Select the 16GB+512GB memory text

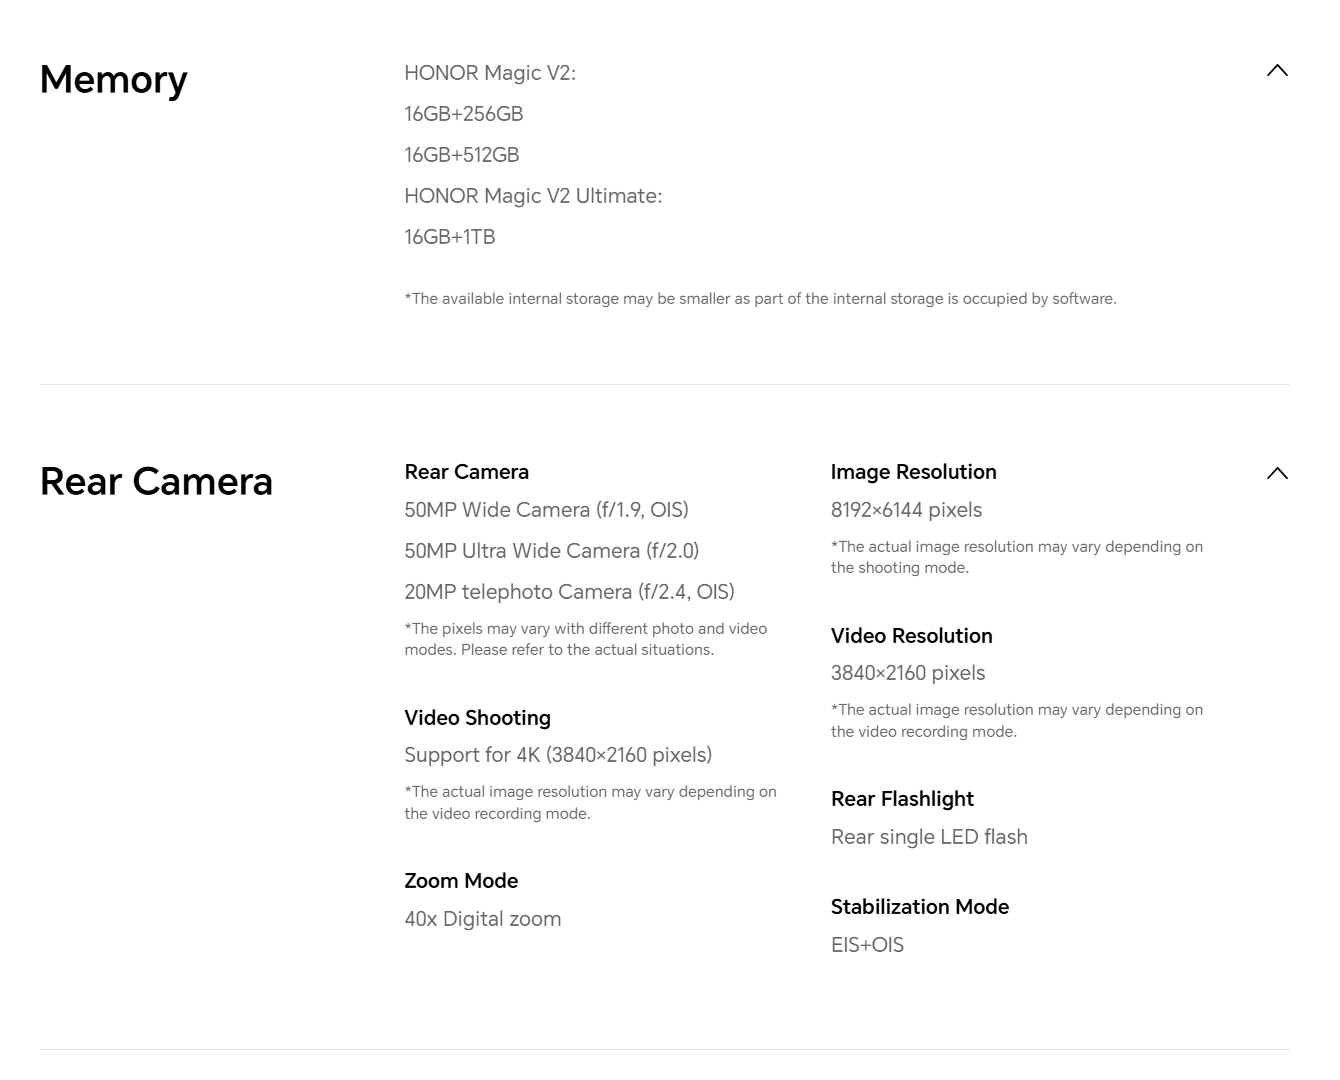tap(462, 155)
